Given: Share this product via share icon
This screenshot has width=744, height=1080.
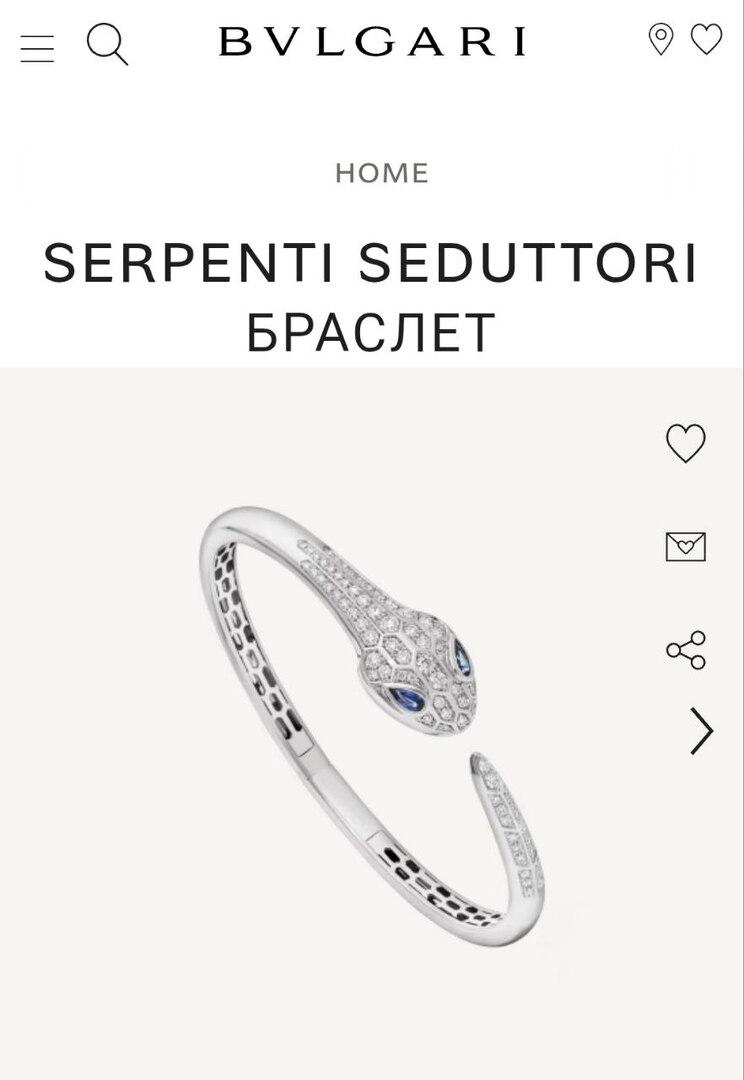Looking at the screenshot, I should tap(686, 650).
